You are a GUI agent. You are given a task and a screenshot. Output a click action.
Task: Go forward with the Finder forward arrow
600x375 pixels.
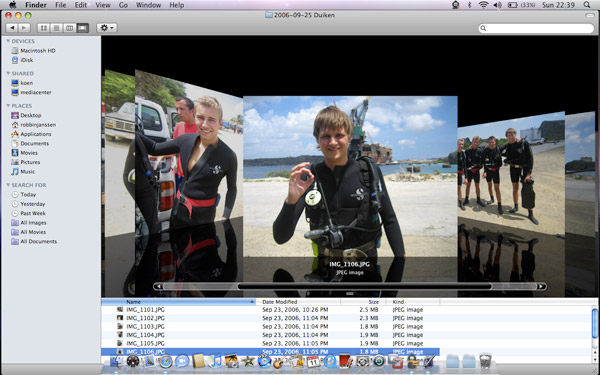(24, 28)
